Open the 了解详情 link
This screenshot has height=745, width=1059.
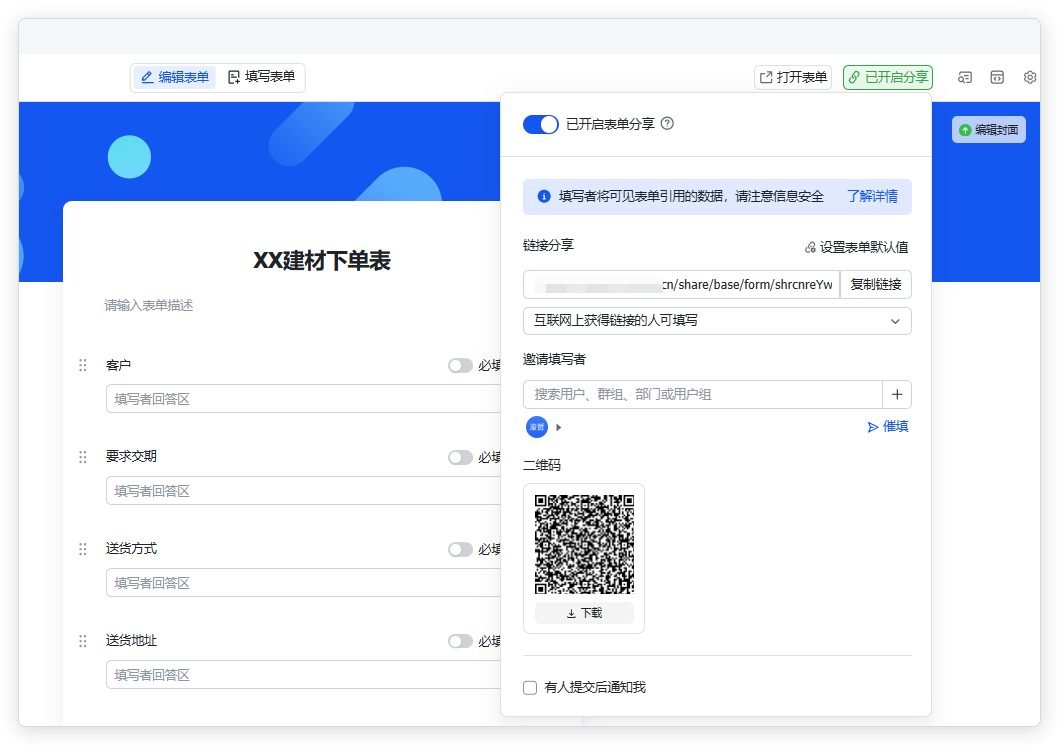(872, 196)
